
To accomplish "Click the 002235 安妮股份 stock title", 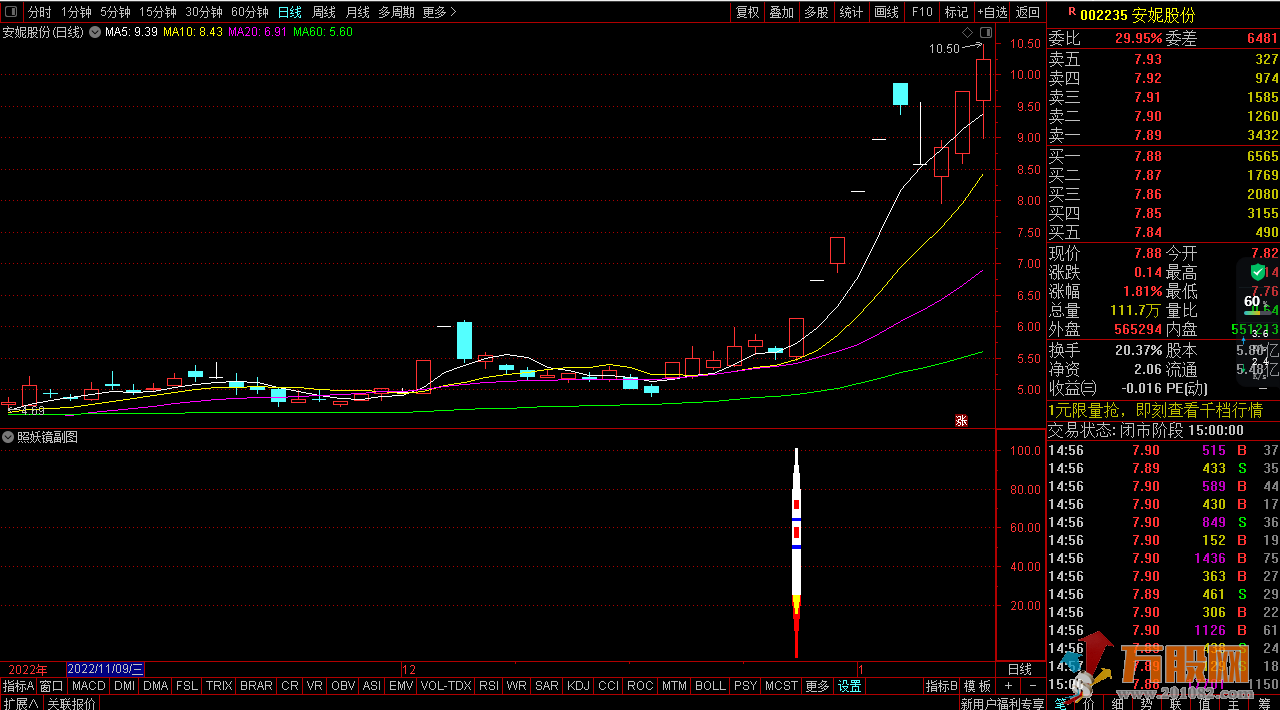I will pos(1137,15).
